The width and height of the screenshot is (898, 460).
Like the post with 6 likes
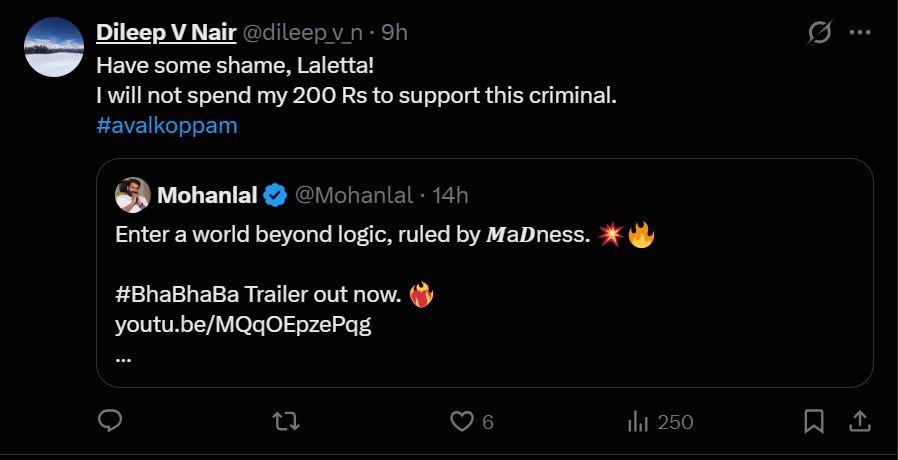coord(462,422)
